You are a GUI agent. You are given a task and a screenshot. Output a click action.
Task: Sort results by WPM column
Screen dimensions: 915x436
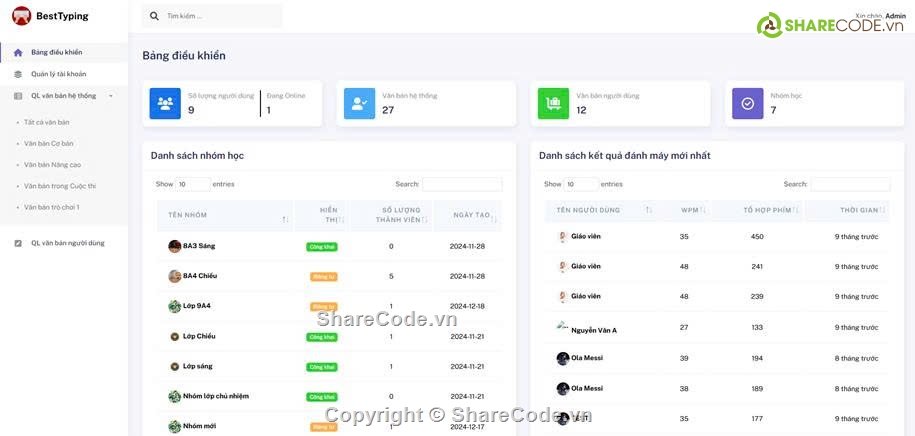(x=693, y=210)
